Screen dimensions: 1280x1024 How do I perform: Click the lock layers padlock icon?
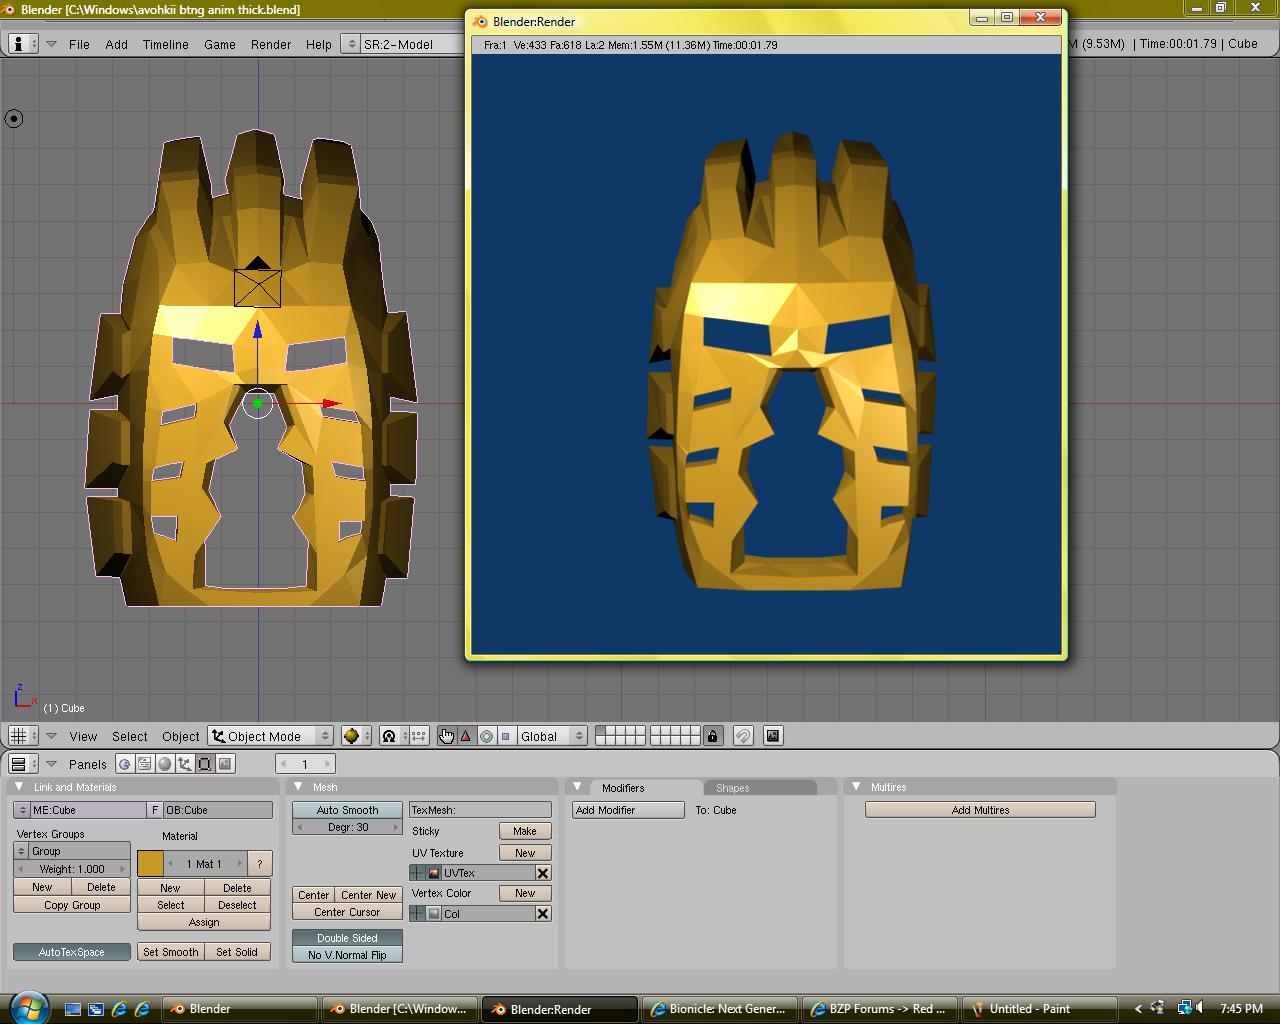(x=712, y=736)
